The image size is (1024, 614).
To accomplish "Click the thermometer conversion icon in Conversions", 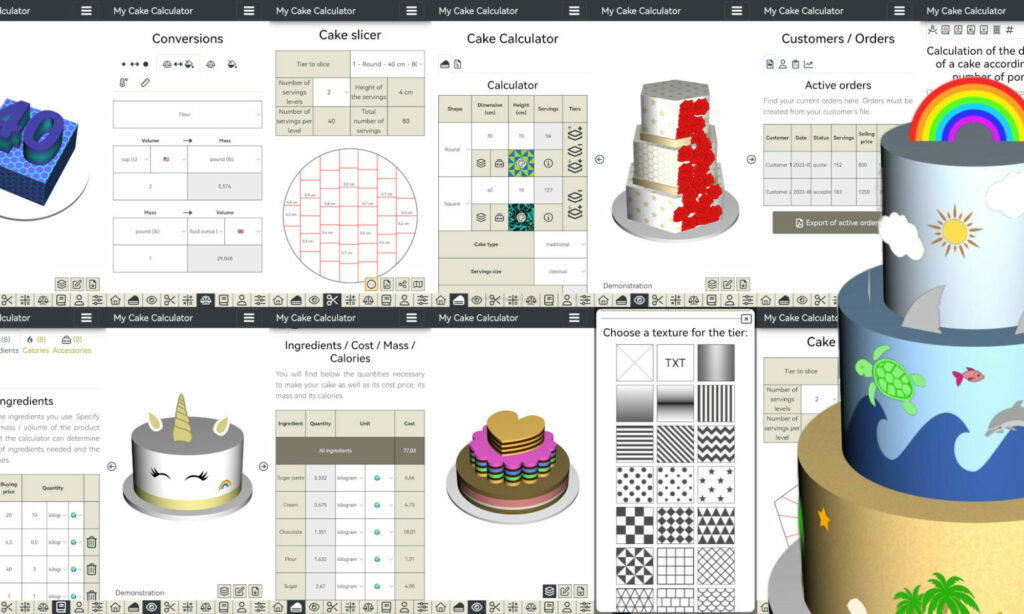I will pyautogui.click(x=122, y=81).
